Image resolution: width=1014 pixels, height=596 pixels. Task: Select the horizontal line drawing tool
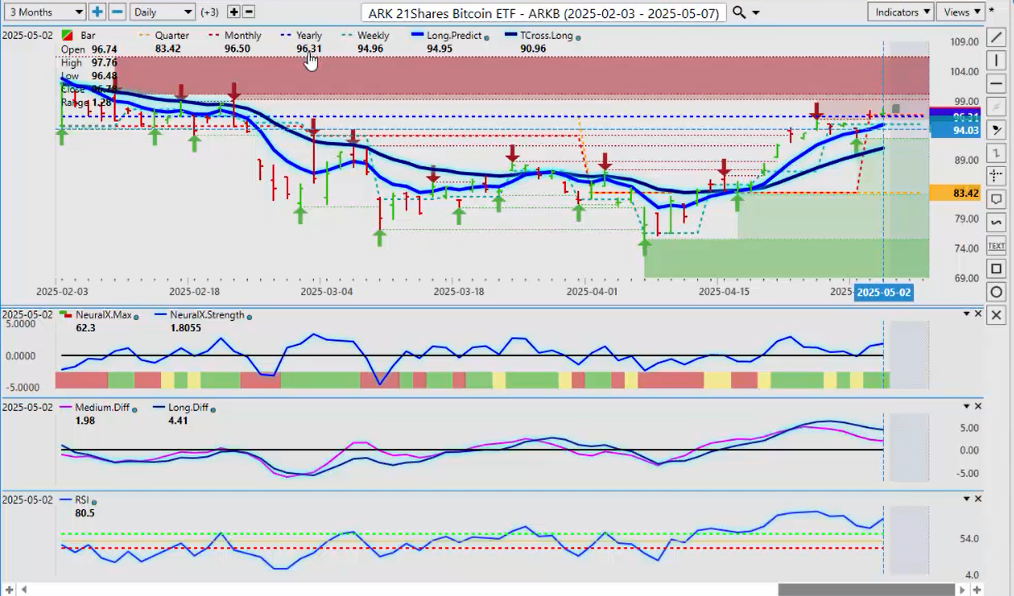click(x=996, y=83)
